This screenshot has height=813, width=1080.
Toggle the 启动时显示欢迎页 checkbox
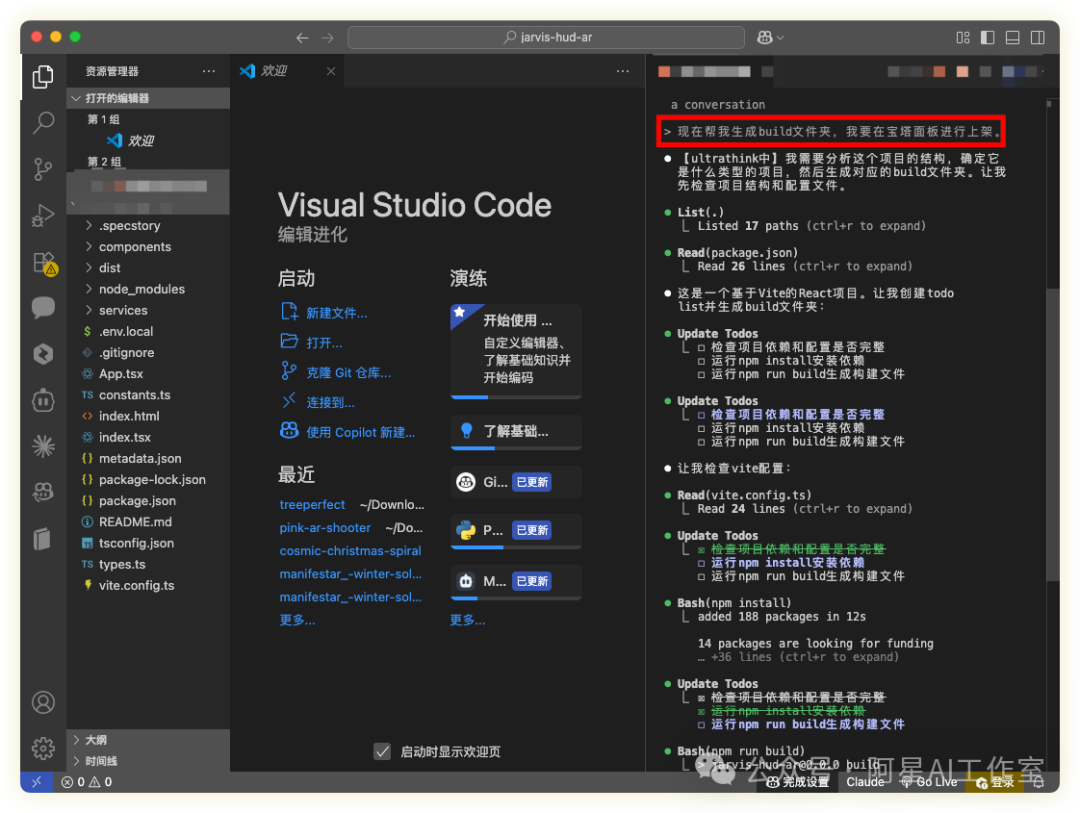coord(382,751)
